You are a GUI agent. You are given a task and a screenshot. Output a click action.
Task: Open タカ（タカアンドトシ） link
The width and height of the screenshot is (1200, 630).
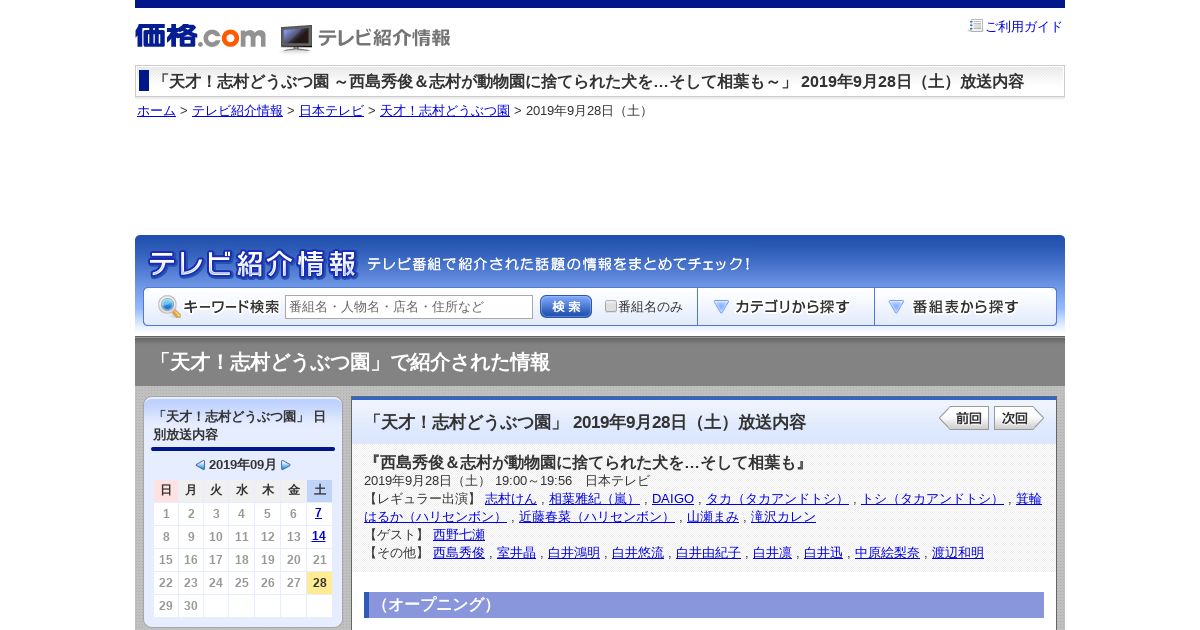coord(777,499)
